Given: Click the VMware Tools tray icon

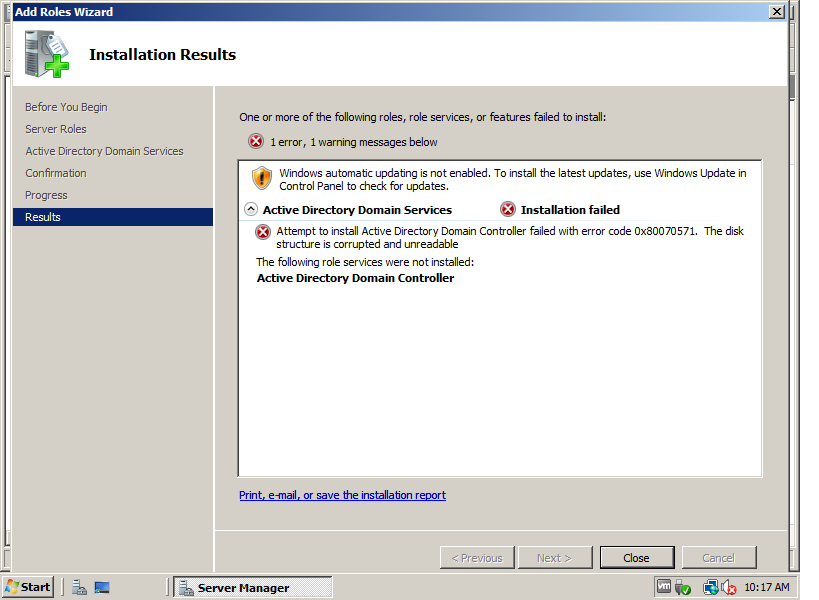Looking at the screenshot, I should click(x=663, y=587).
